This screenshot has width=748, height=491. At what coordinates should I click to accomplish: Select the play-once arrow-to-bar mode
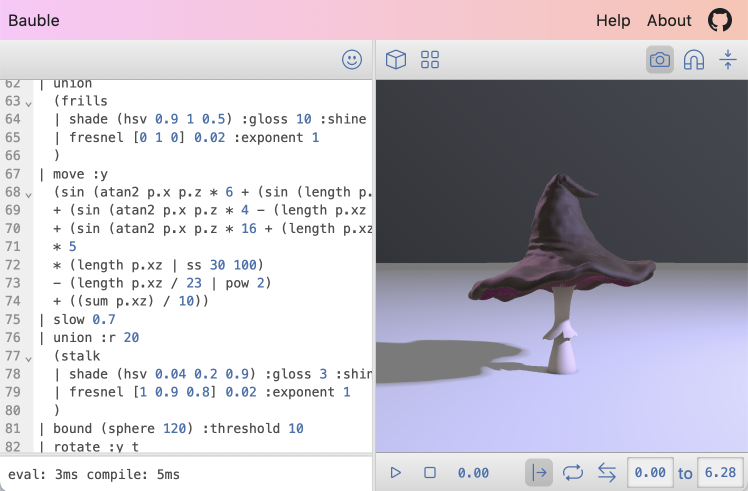540,472
